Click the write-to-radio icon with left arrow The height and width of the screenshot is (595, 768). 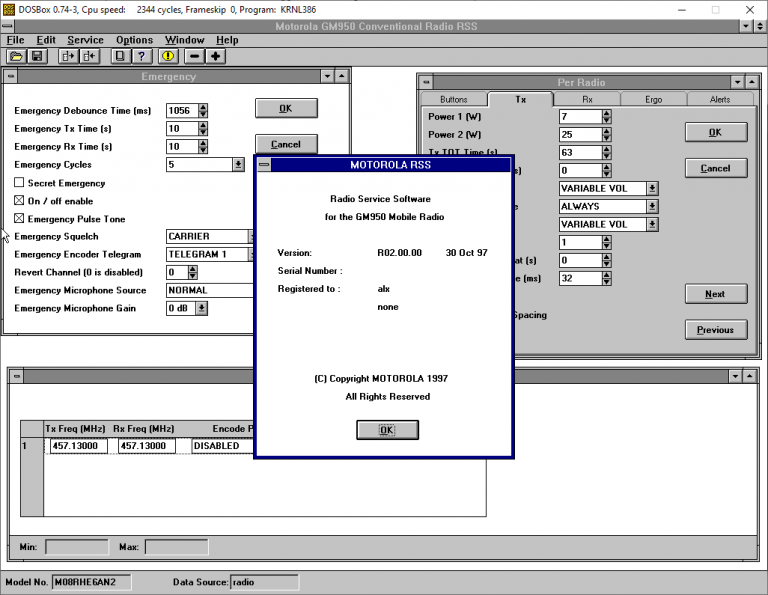90,56
